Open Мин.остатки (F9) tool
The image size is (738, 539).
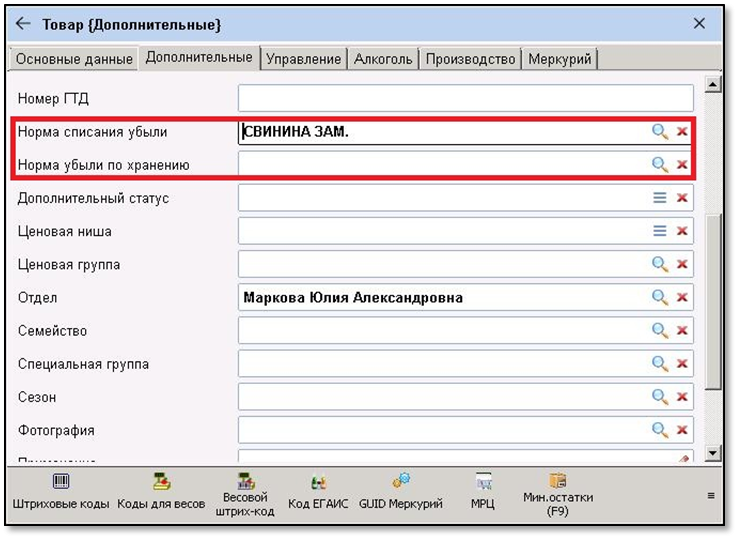point(558,494)
